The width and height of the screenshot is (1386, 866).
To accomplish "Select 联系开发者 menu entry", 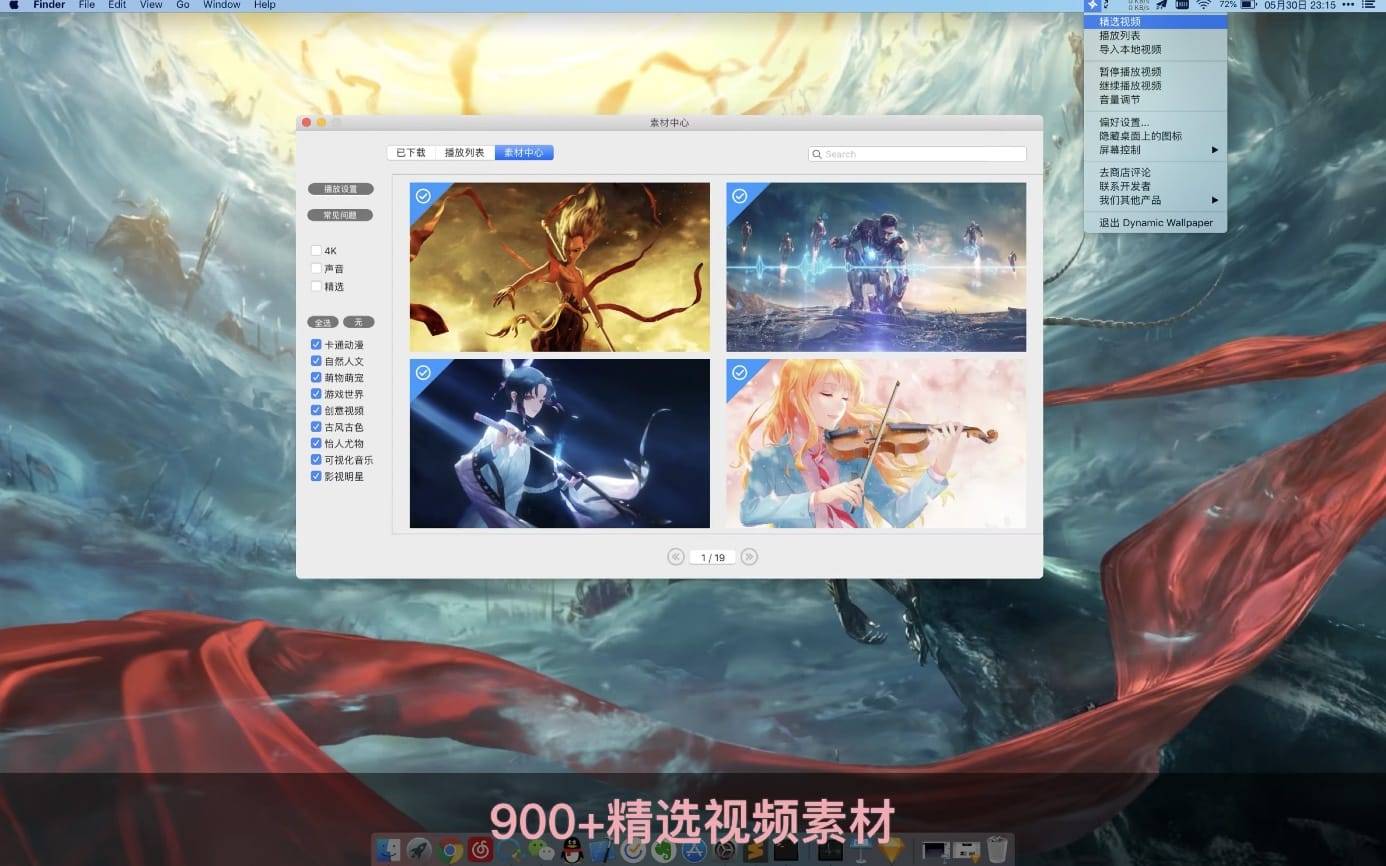I will pos(1155,186).
